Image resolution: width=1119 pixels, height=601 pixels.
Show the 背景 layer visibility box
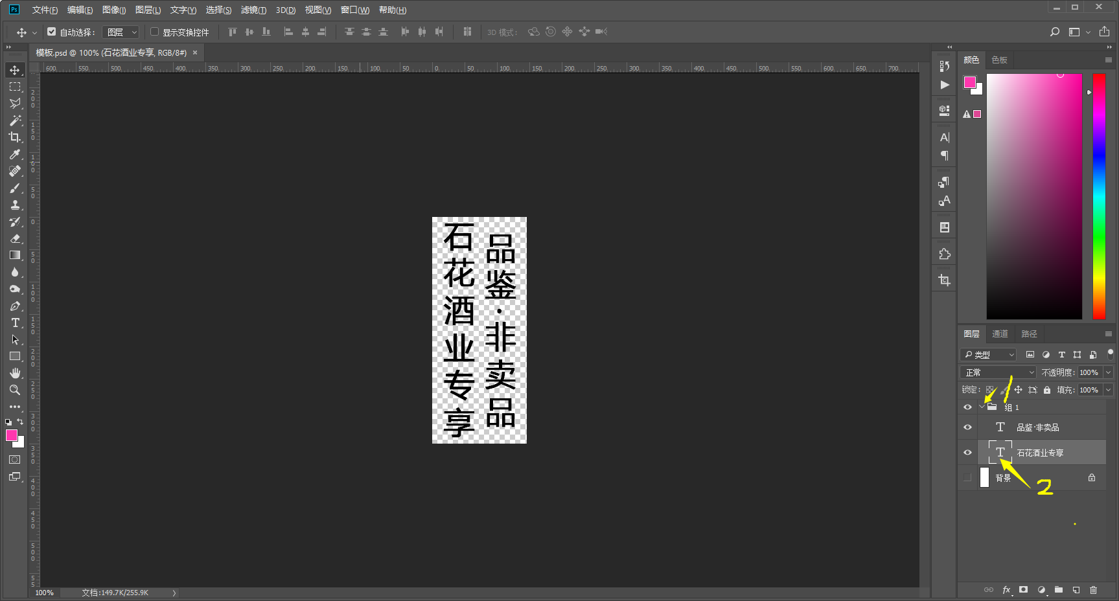pyautogui.click(x=968, y=478)
